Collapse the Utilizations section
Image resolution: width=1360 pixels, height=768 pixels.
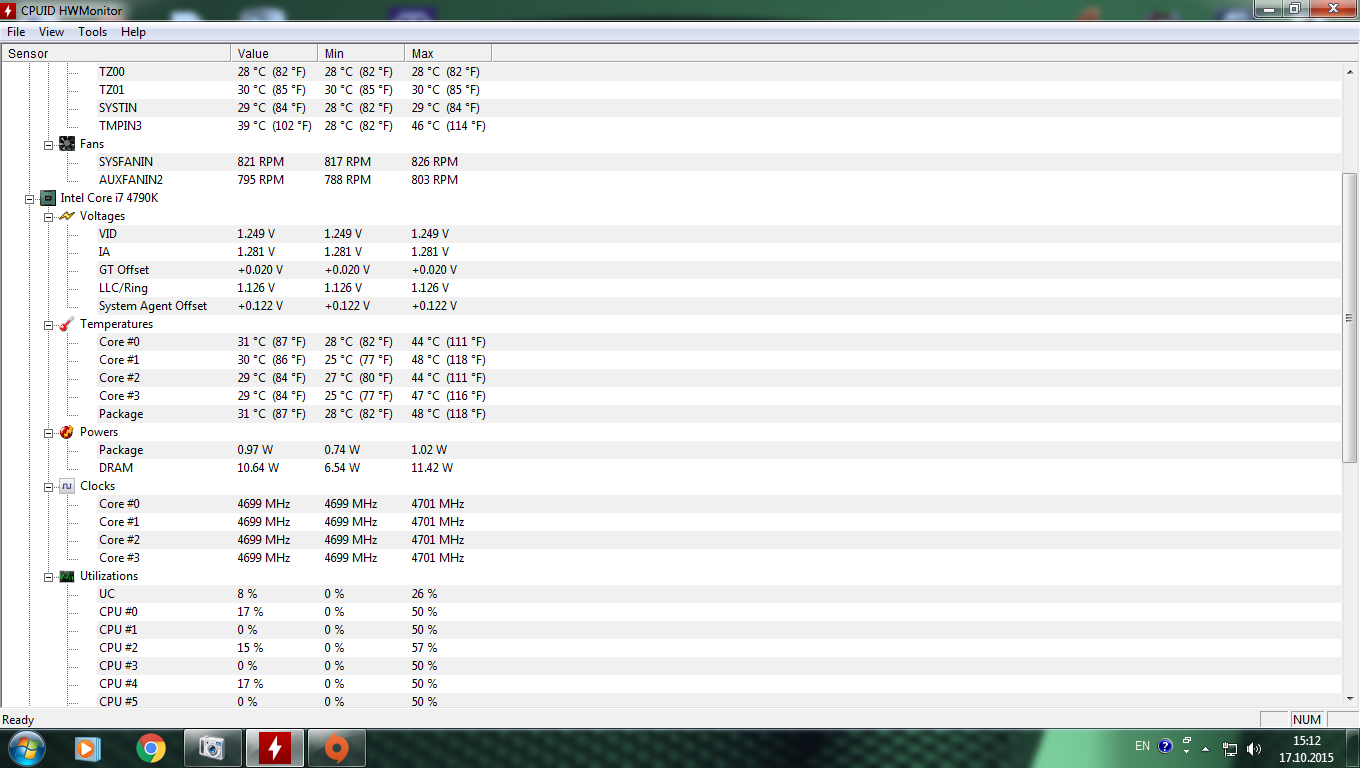tap(48, 576)
